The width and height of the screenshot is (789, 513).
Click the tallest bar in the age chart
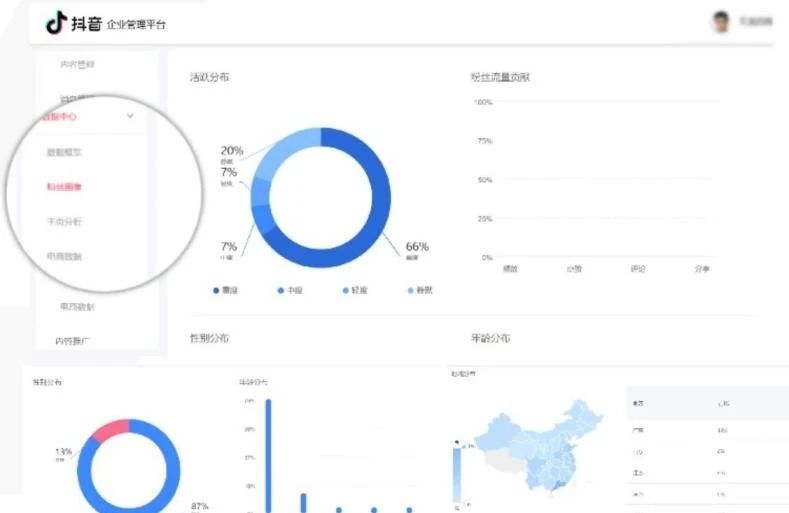tap(268, 456)
